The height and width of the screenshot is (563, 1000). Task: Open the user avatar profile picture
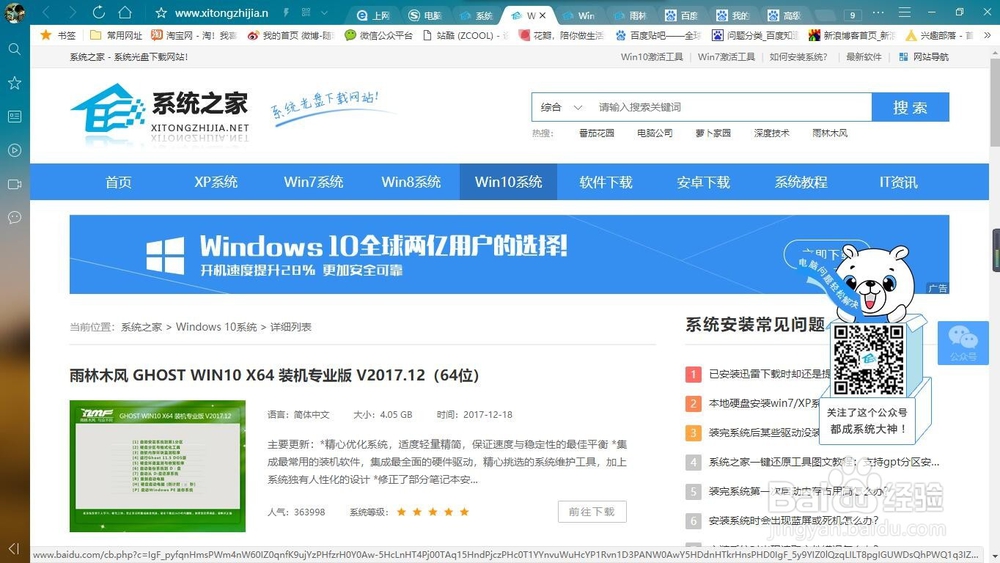point(14,13)
